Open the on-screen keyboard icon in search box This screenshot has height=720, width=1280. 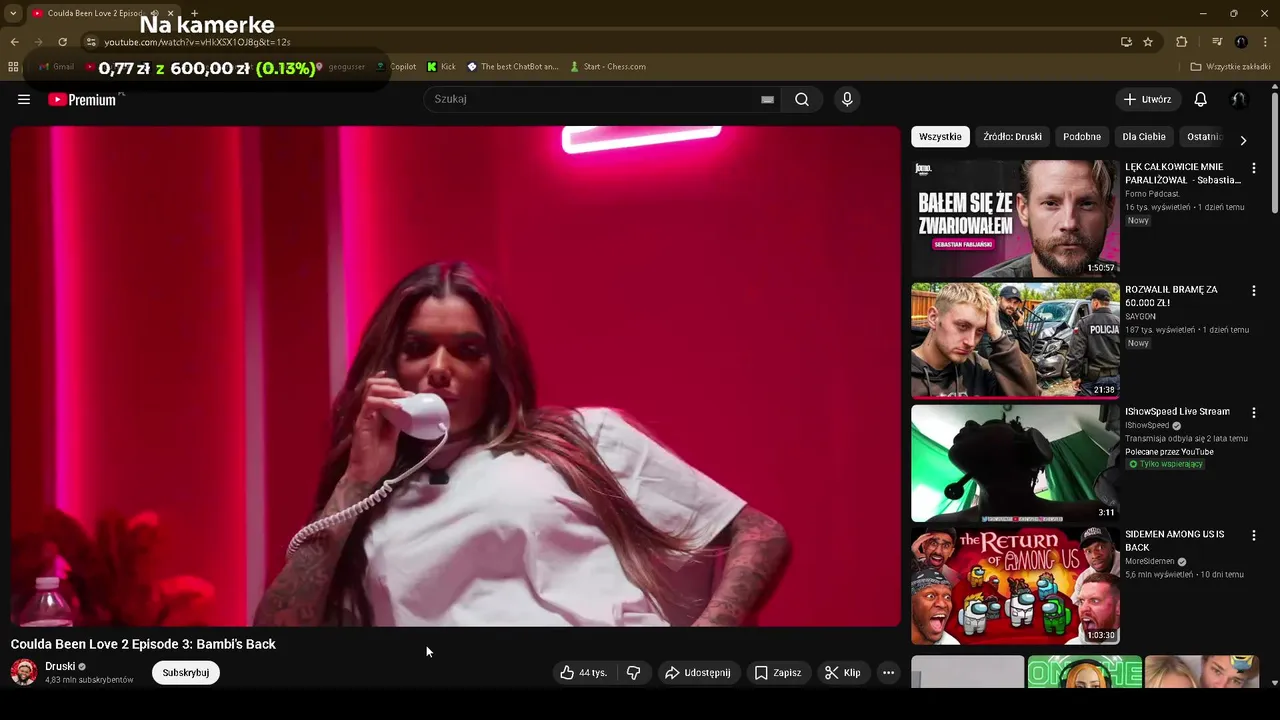point(767,99)
